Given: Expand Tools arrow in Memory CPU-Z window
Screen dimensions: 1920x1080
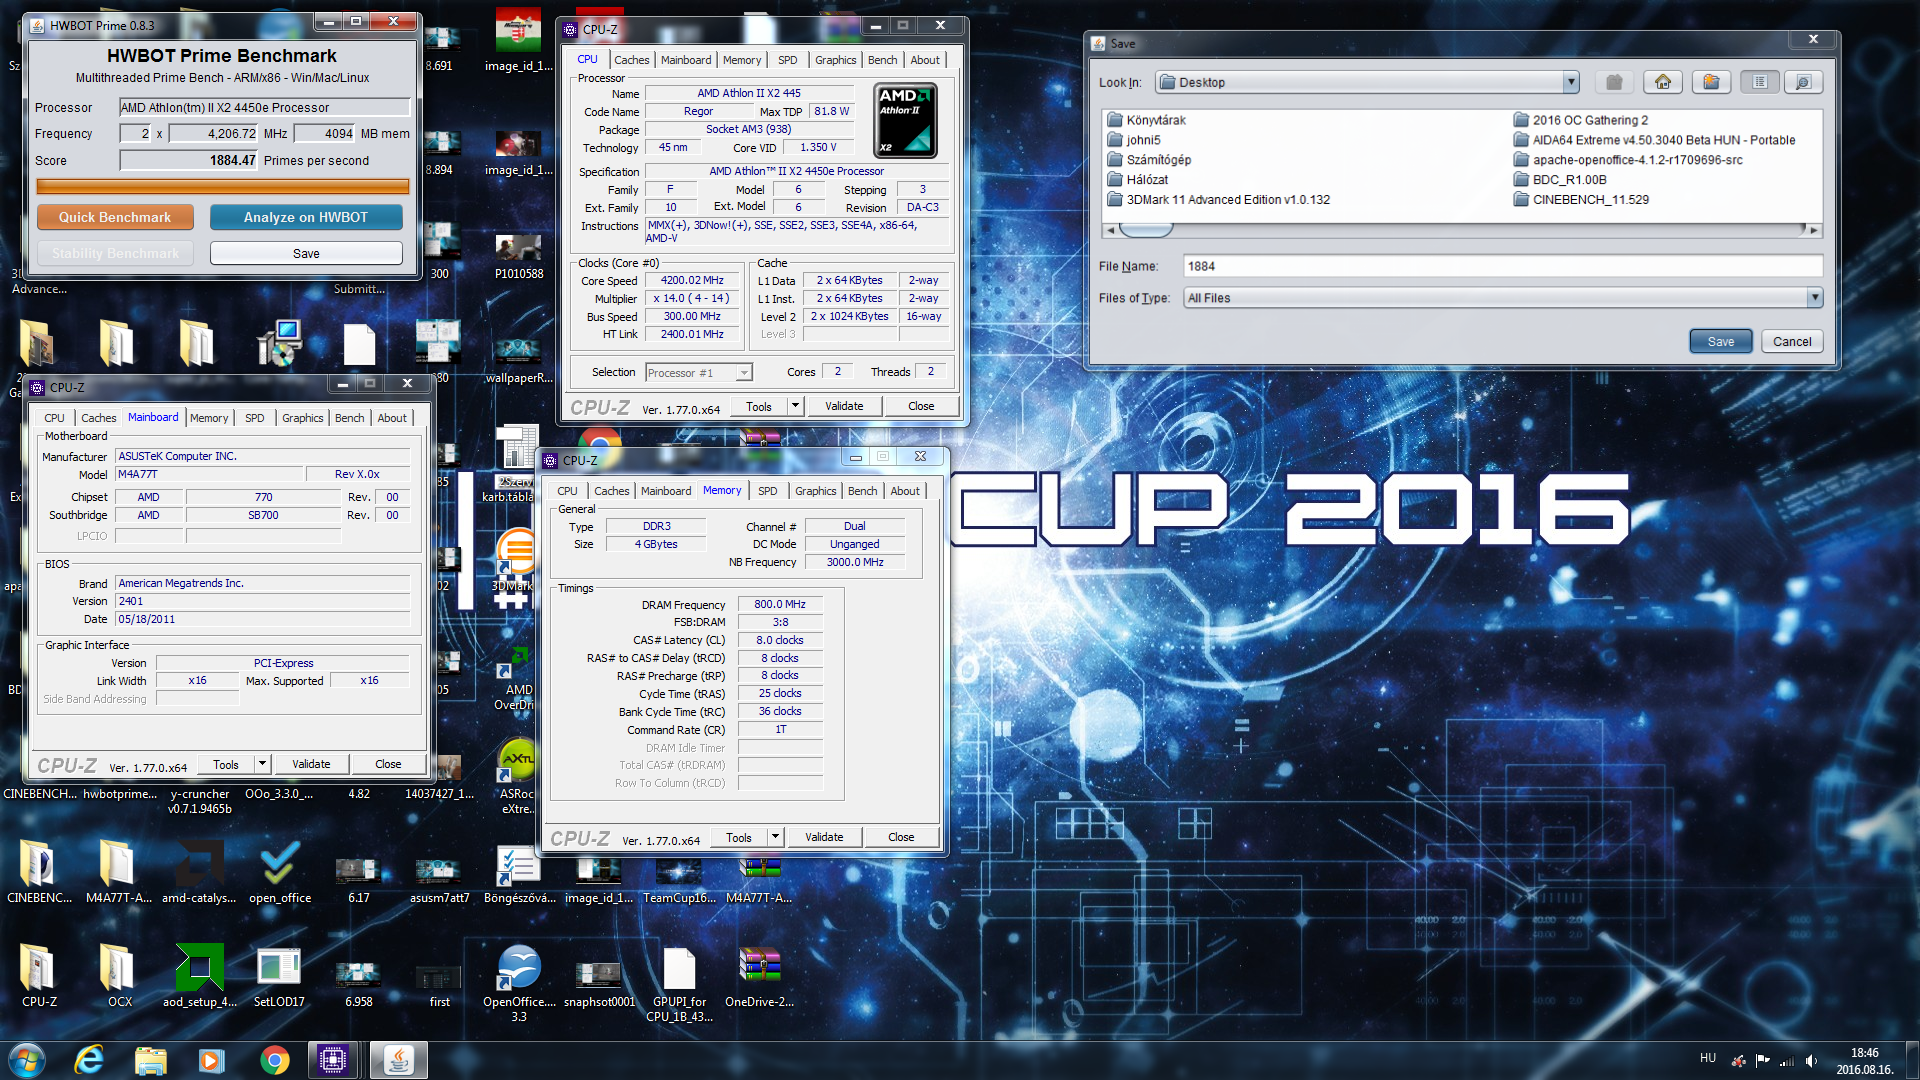Looking at the screenshot, I should [x=775, y=837].
